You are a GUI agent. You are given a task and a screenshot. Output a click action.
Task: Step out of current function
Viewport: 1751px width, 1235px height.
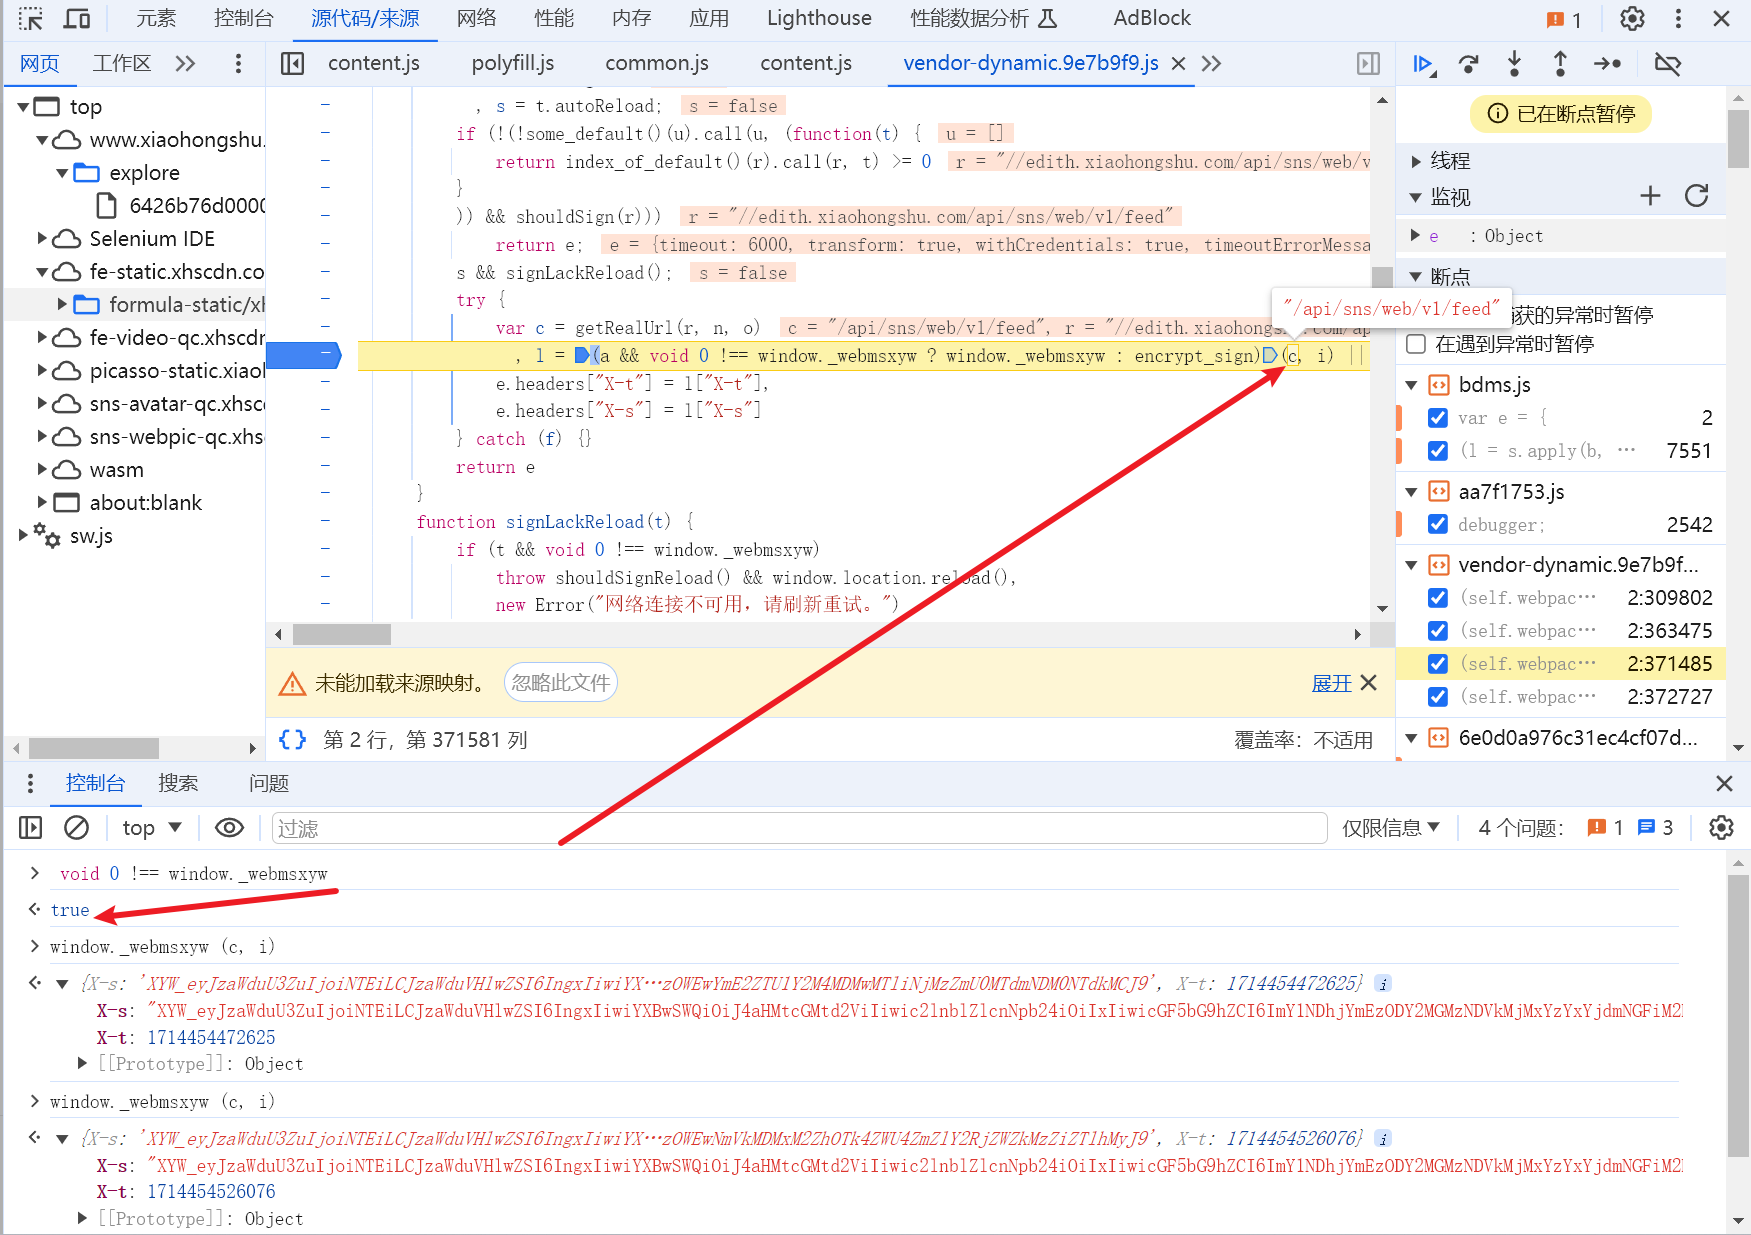coord(1560,64)
